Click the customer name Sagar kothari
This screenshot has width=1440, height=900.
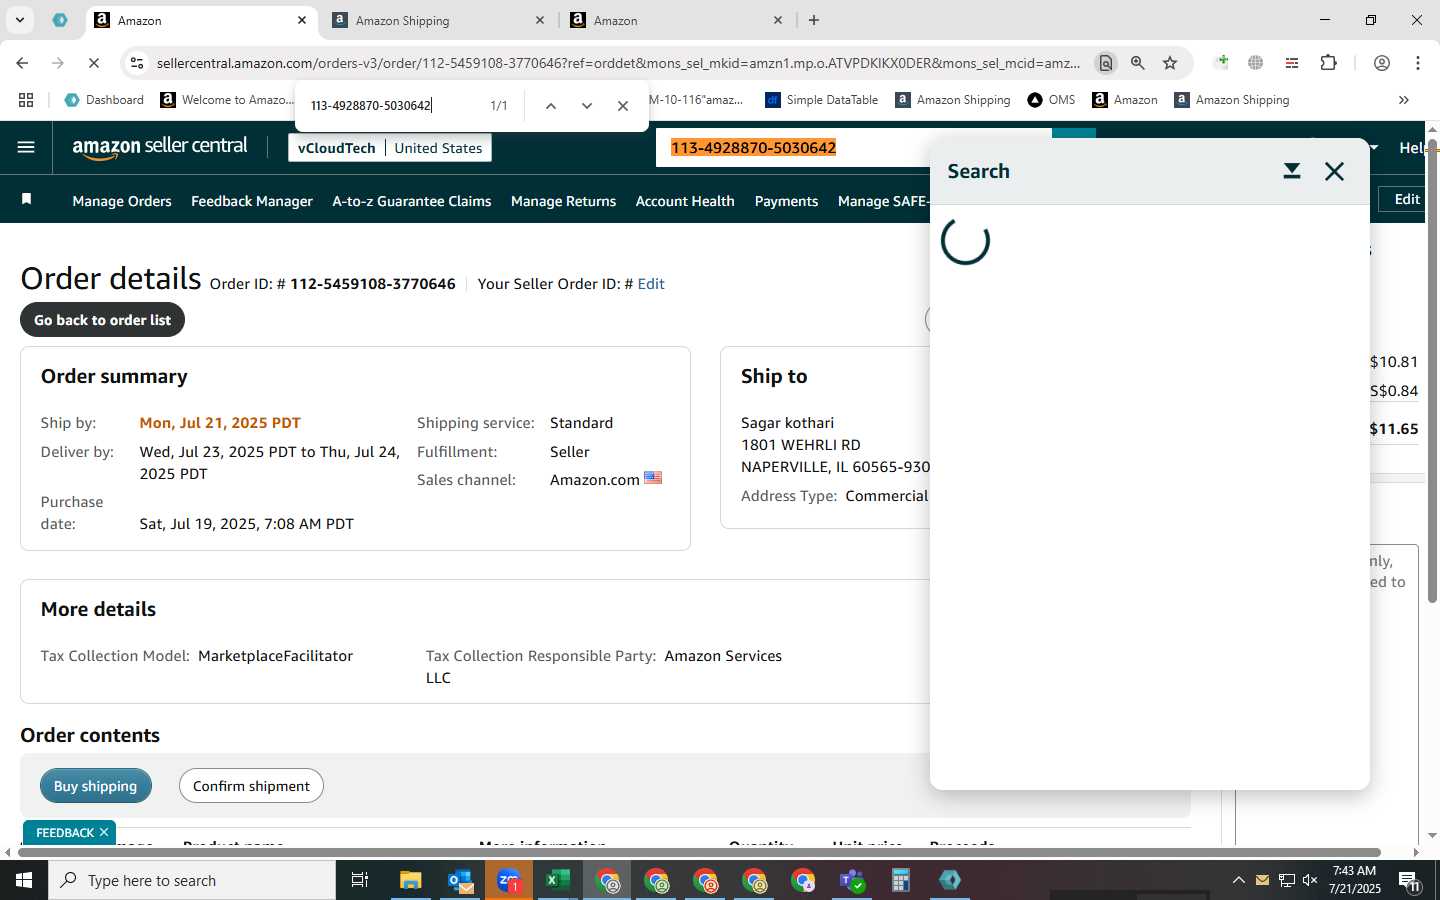coord(787,423)
